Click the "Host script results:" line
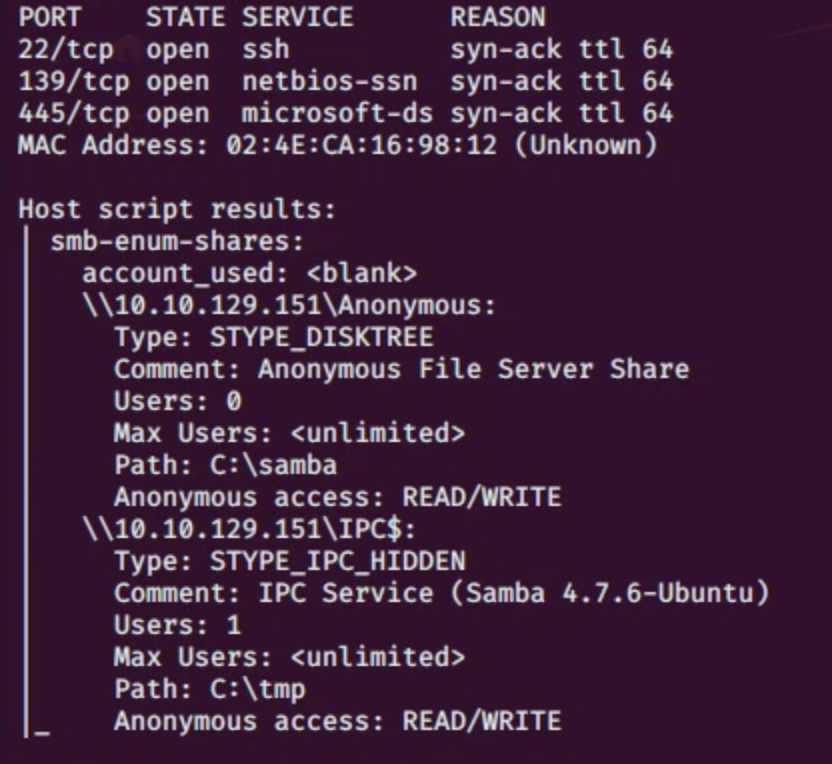 click(177, 210)
